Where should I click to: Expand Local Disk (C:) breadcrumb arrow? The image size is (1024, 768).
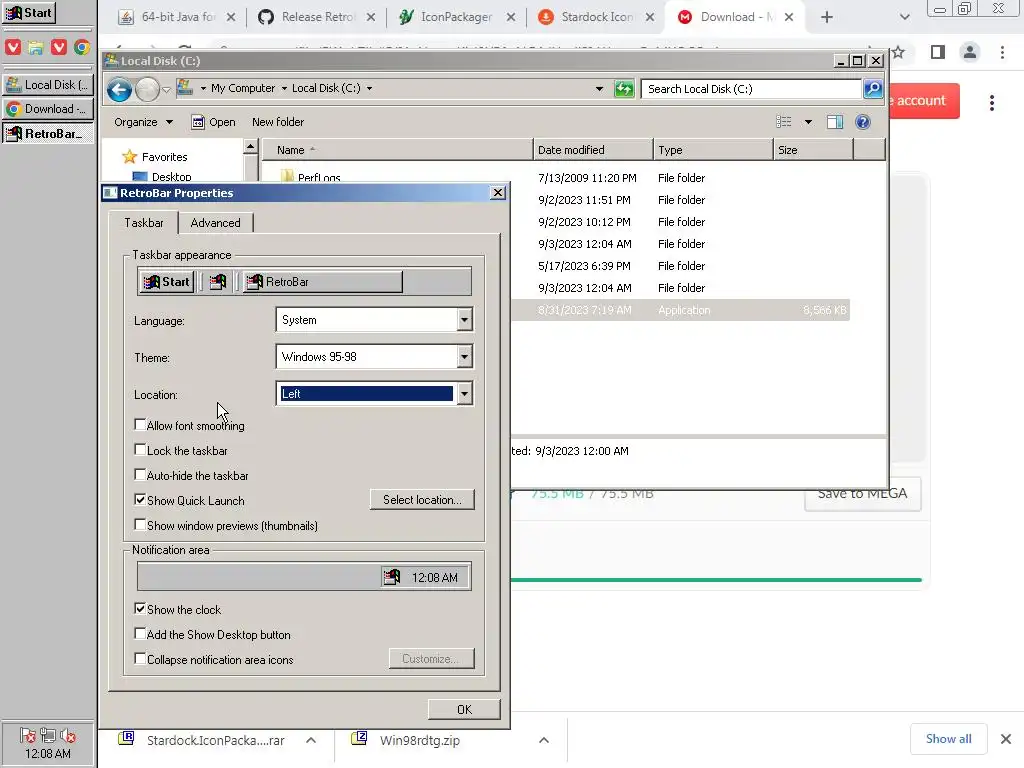(369, 88)
